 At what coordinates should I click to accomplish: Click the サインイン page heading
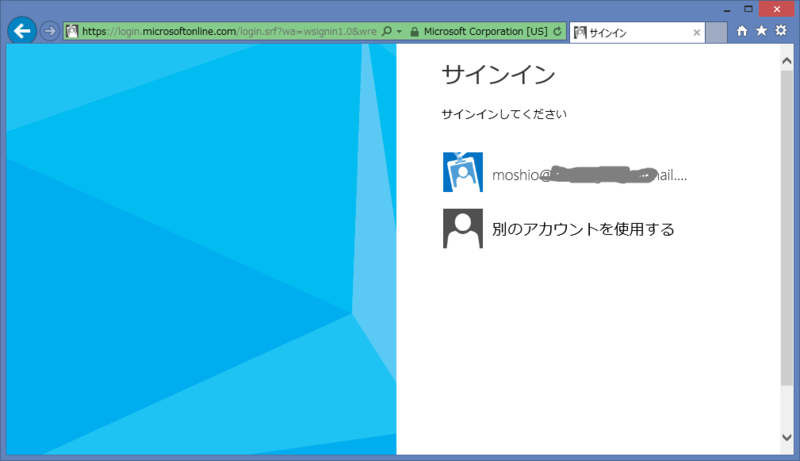point(498,75)
